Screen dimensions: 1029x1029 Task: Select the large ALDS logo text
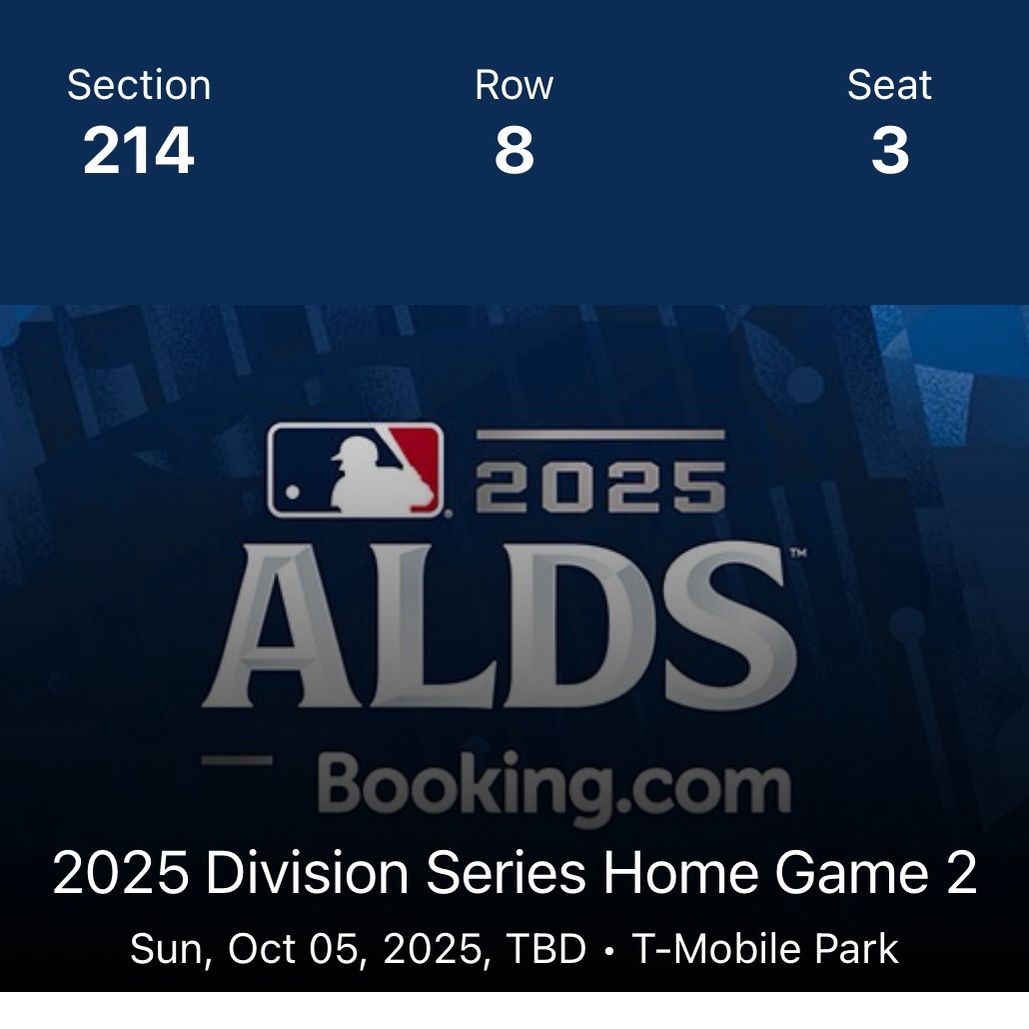(500, 625)
